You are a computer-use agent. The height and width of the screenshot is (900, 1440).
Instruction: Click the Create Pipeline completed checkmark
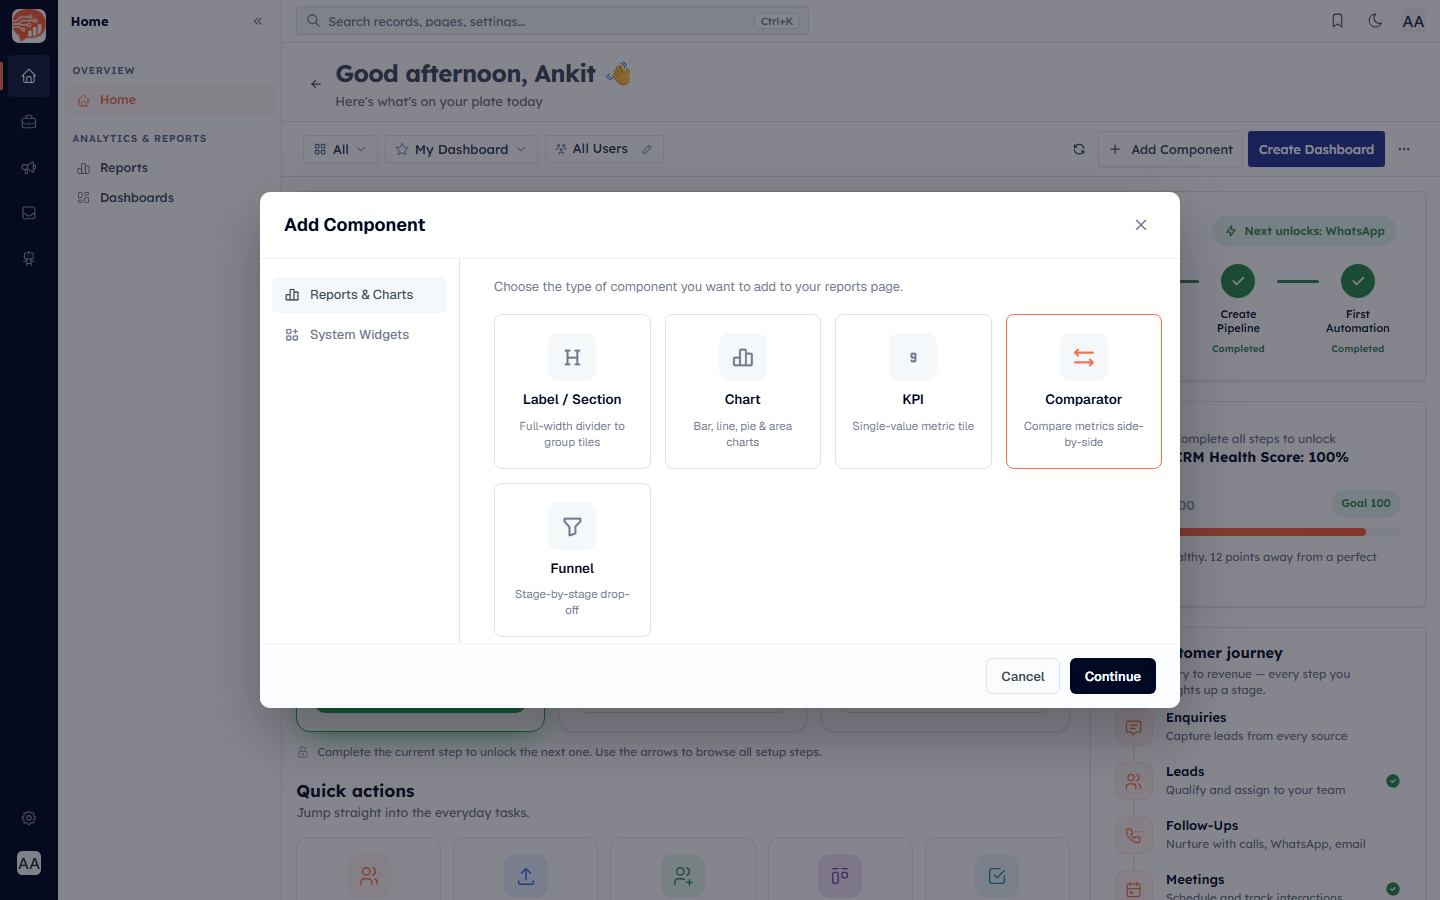point(1238,281)
